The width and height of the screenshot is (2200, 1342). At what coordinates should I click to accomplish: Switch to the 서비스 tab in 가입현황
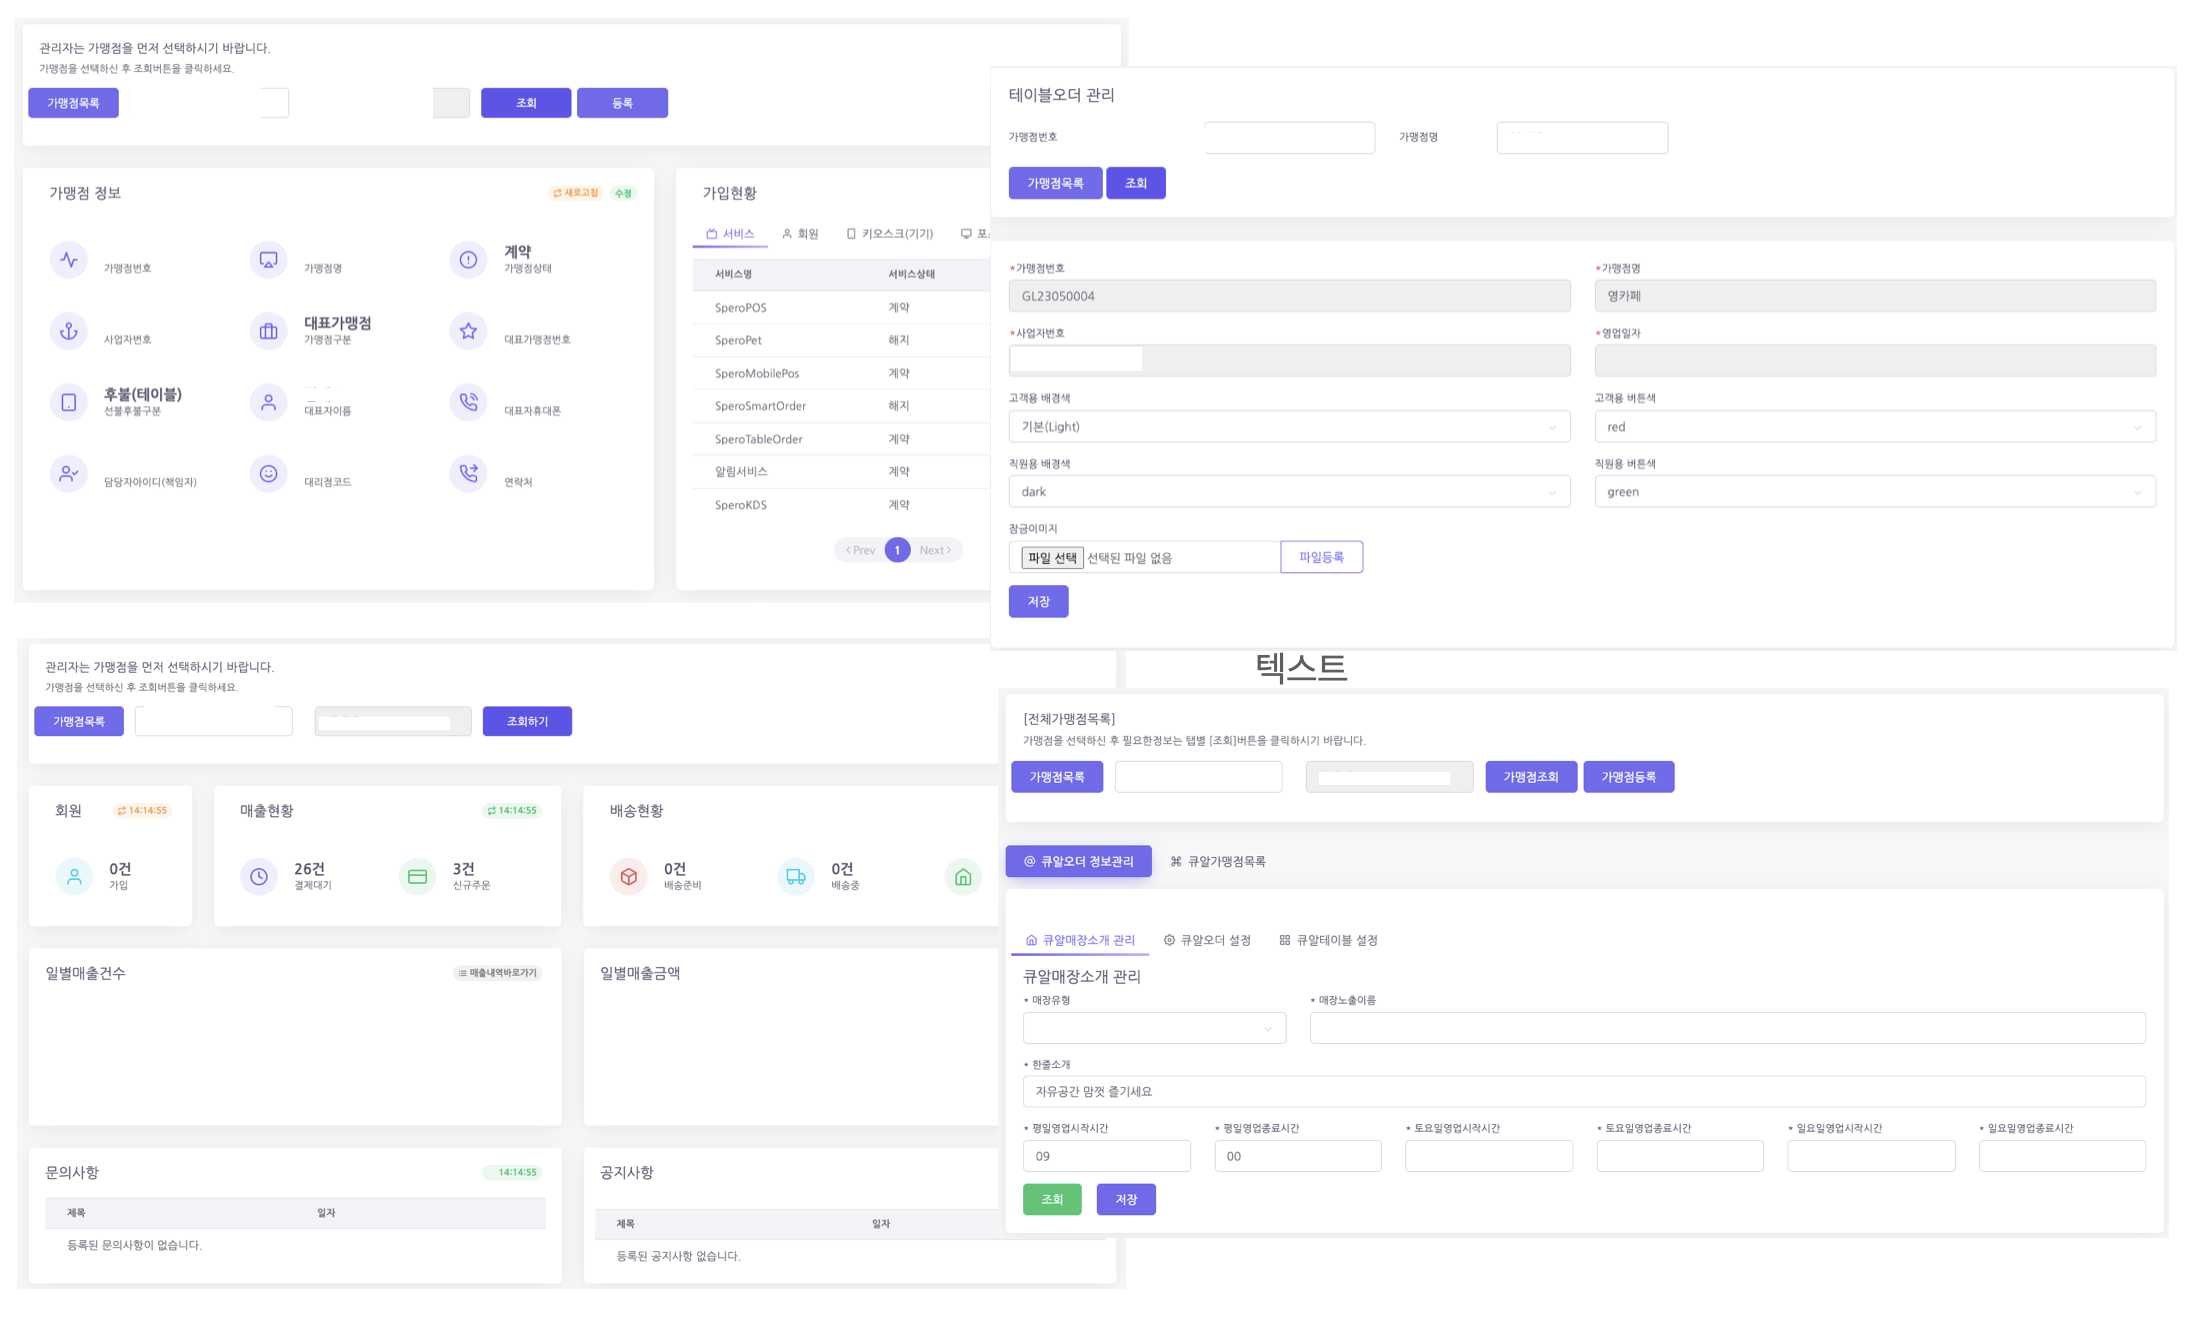[730, 234]
